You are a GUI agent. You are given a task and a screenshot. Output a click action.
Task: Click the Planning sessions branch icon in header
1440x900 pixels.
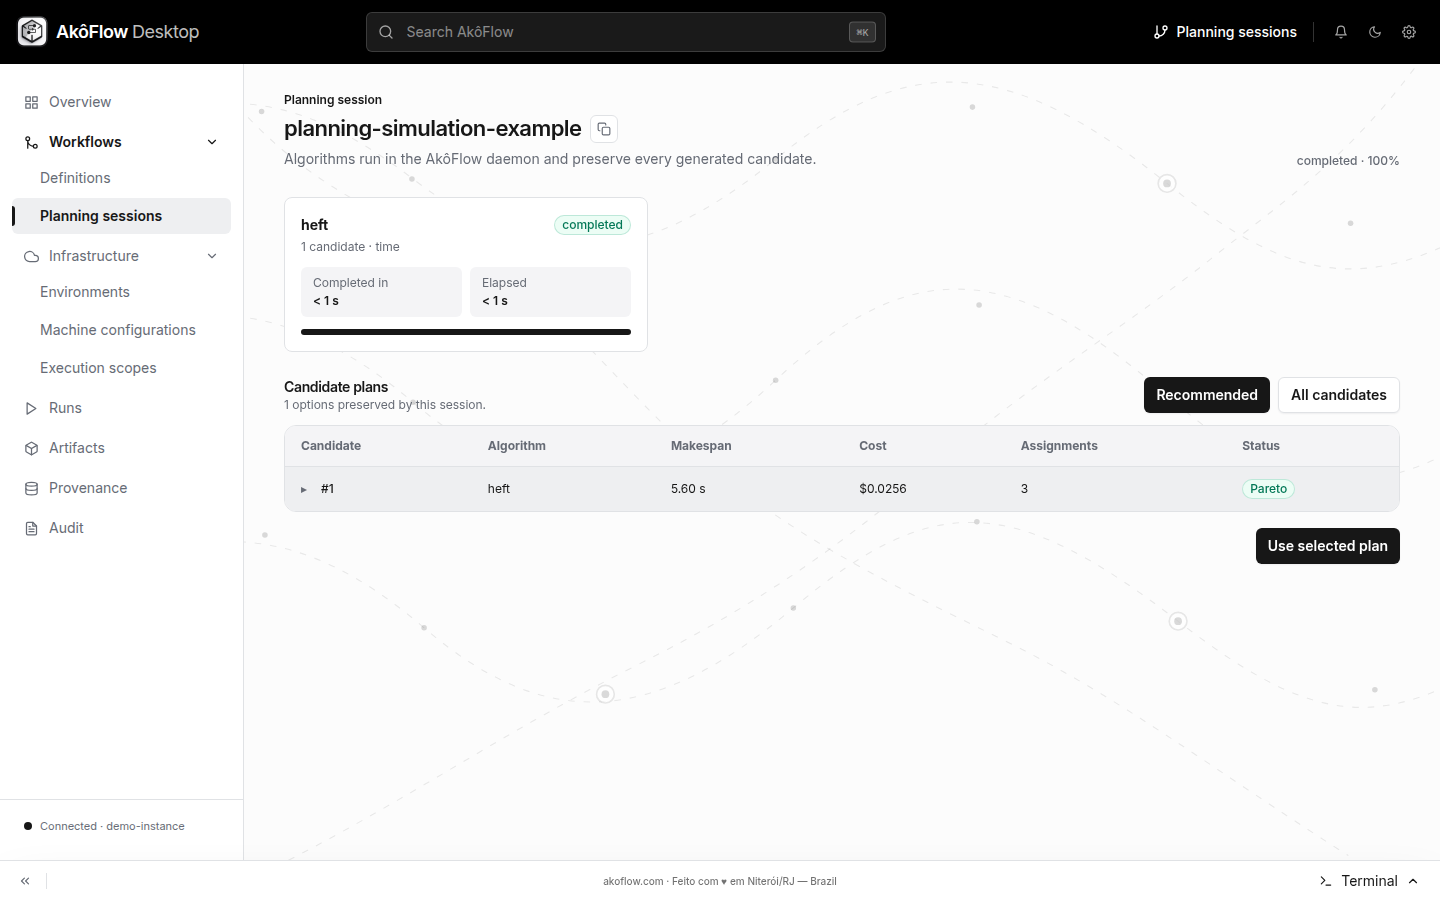pyautogui.click(x=1161, y=32)
